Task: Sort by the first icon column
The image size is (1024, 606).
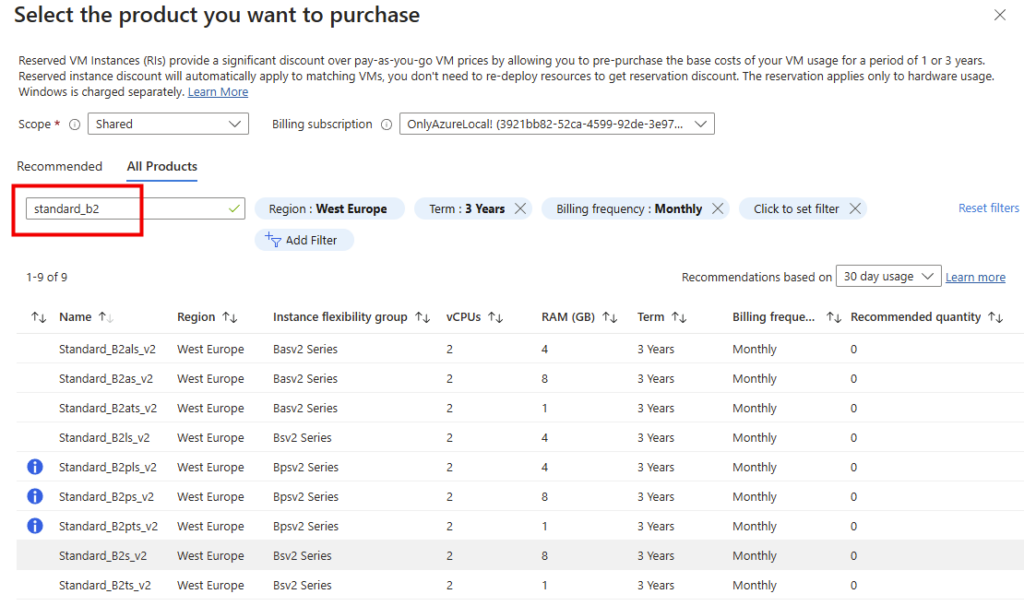Action: (39, 317)
